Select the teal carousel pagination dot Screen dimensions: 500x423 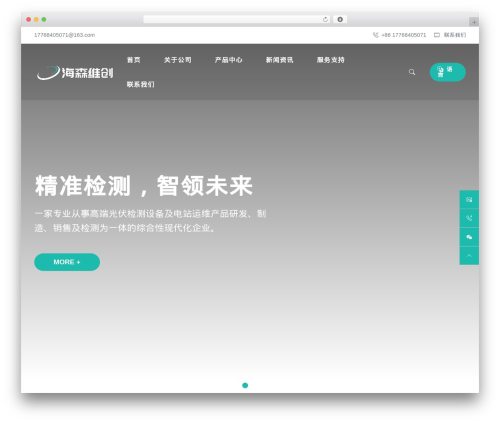(245, 385)
